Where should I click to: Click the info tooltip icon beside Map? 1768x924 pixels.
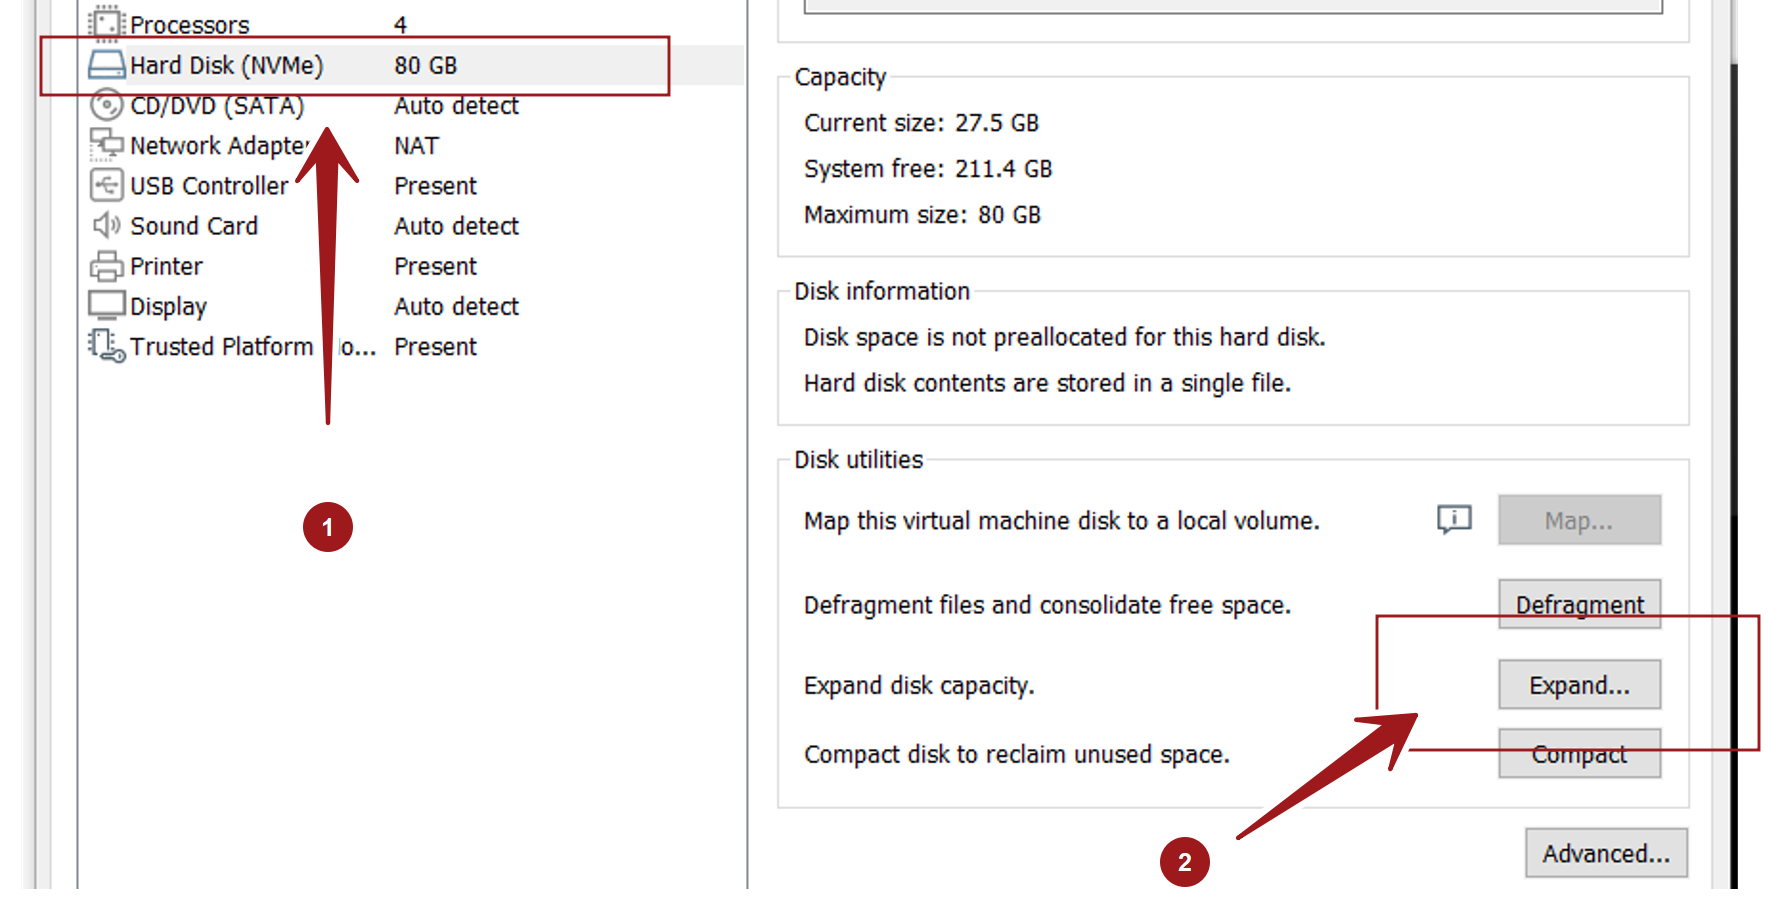(1454, 519)
